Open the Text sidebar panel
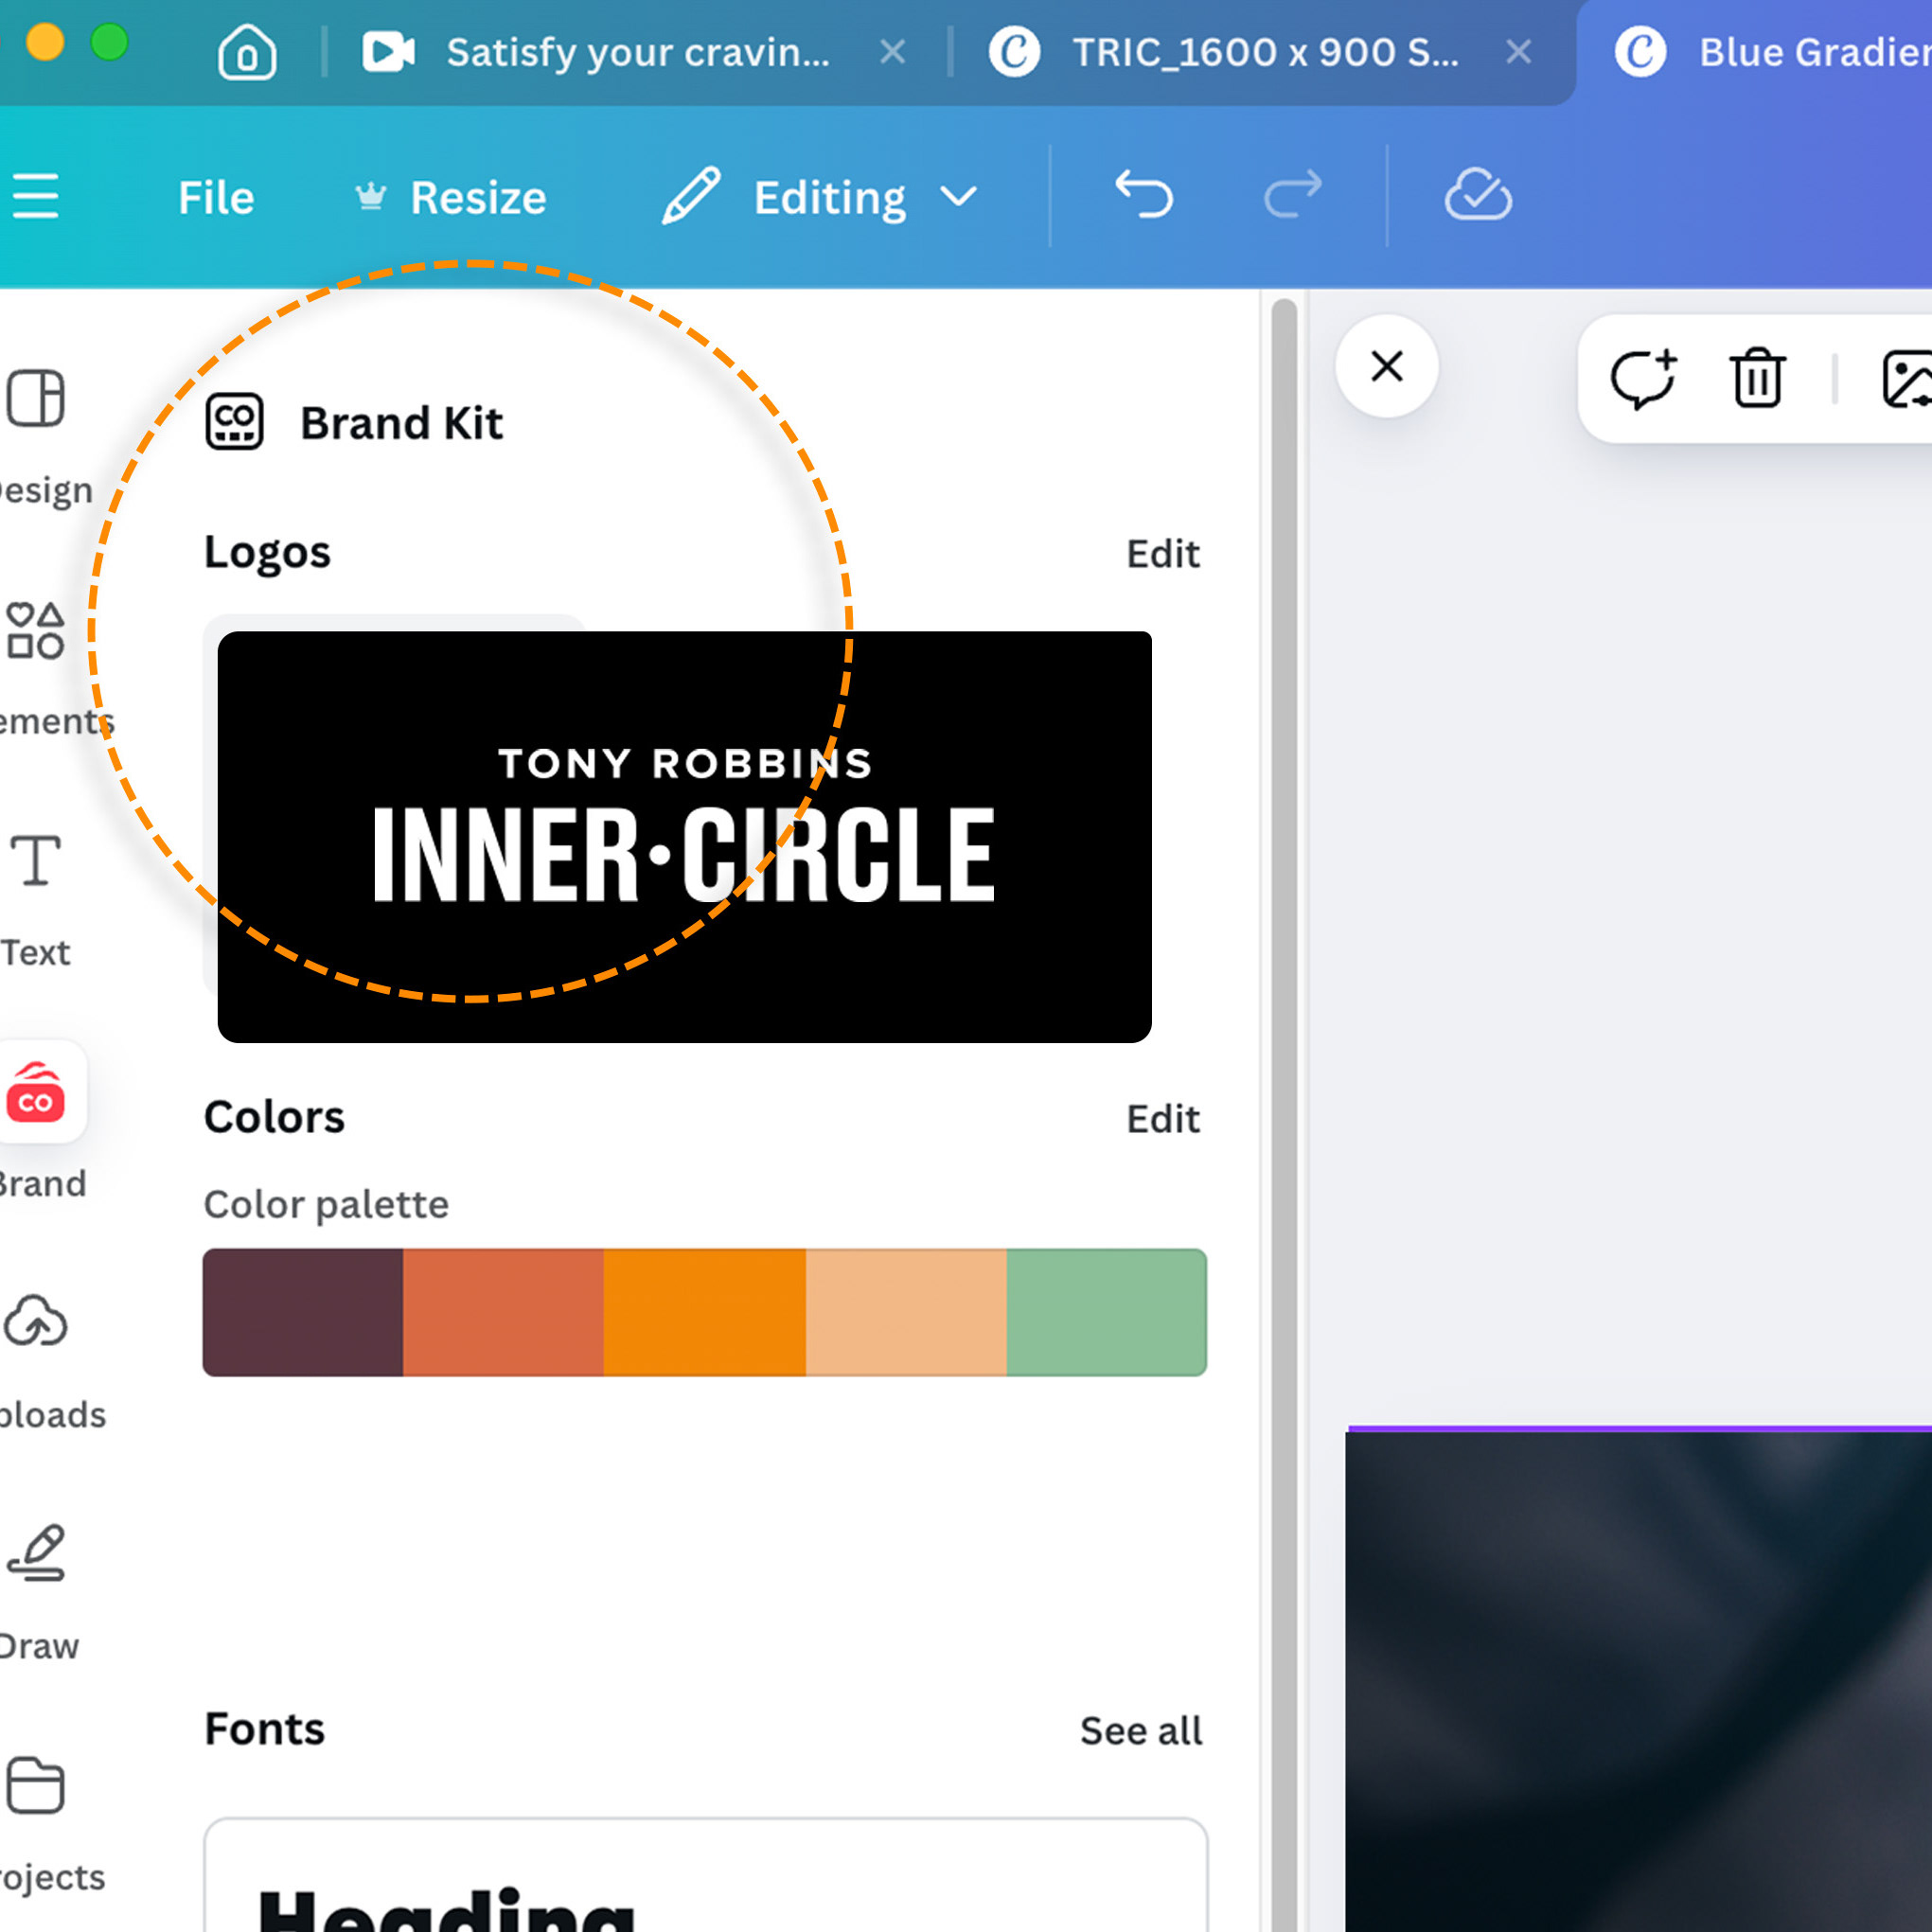 [36, 900]
